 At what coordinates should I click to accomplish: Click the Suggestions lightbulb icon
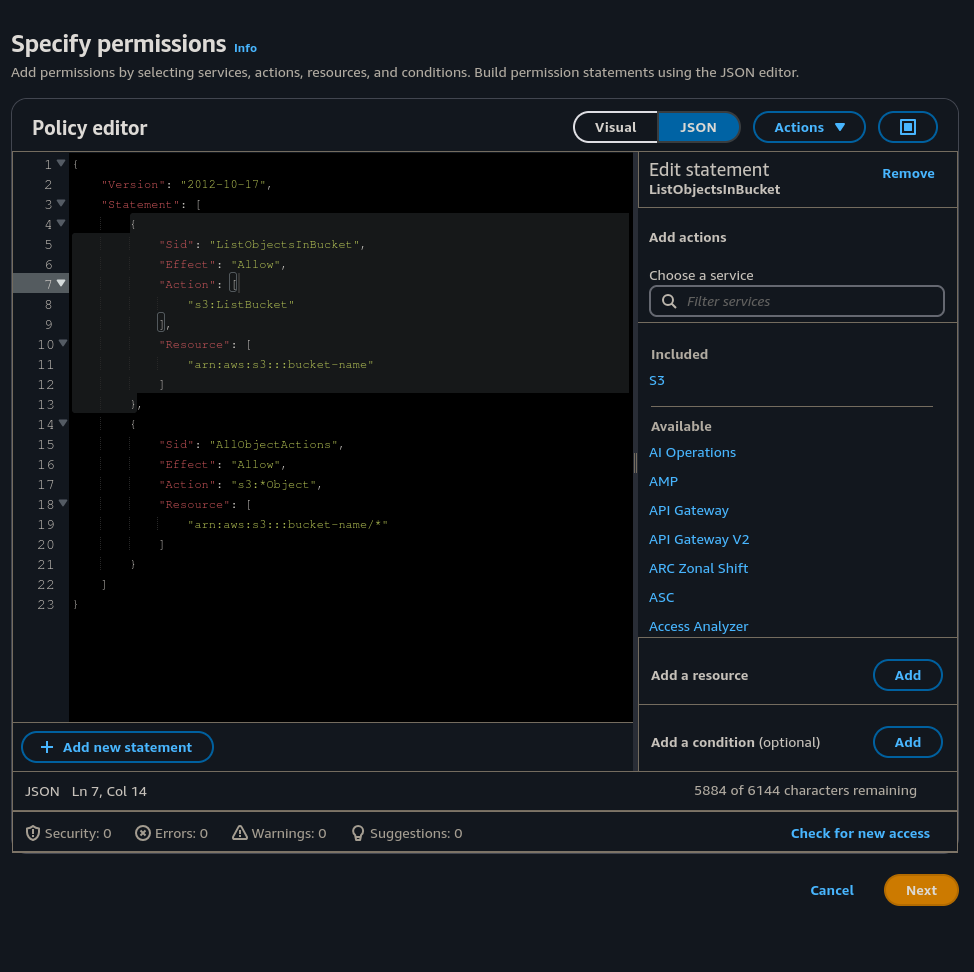click(x=358, y=833)
